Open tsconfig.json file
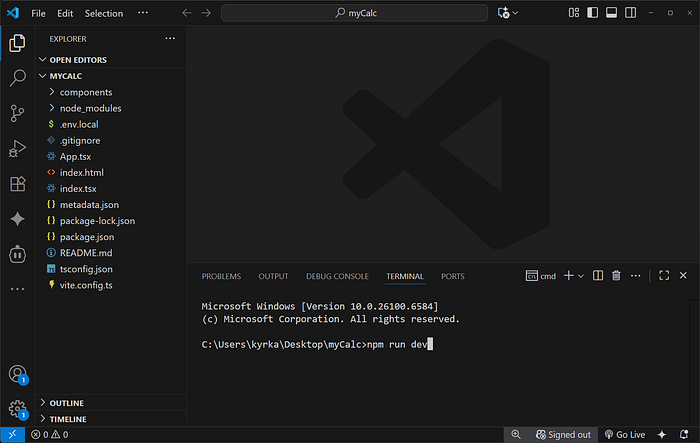The height and width of the screenshot is (443, 700). click(x=111, y=269)
